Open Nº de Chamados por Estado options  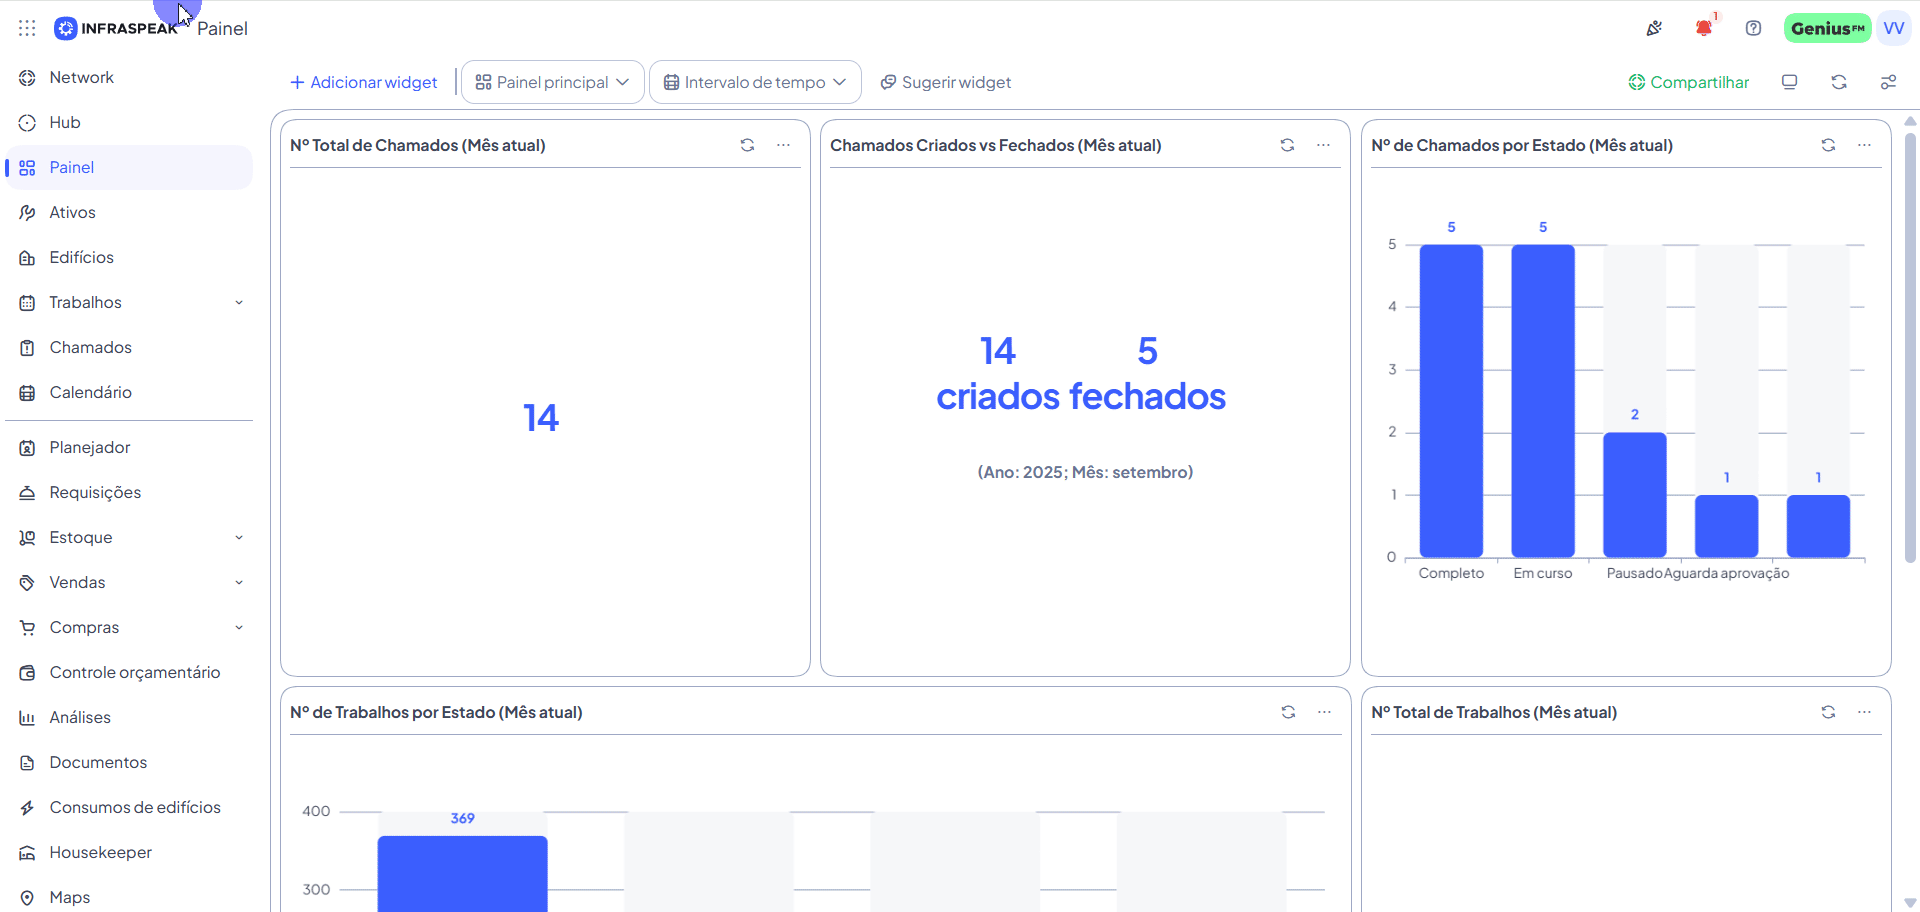[x=1864, y=145]
